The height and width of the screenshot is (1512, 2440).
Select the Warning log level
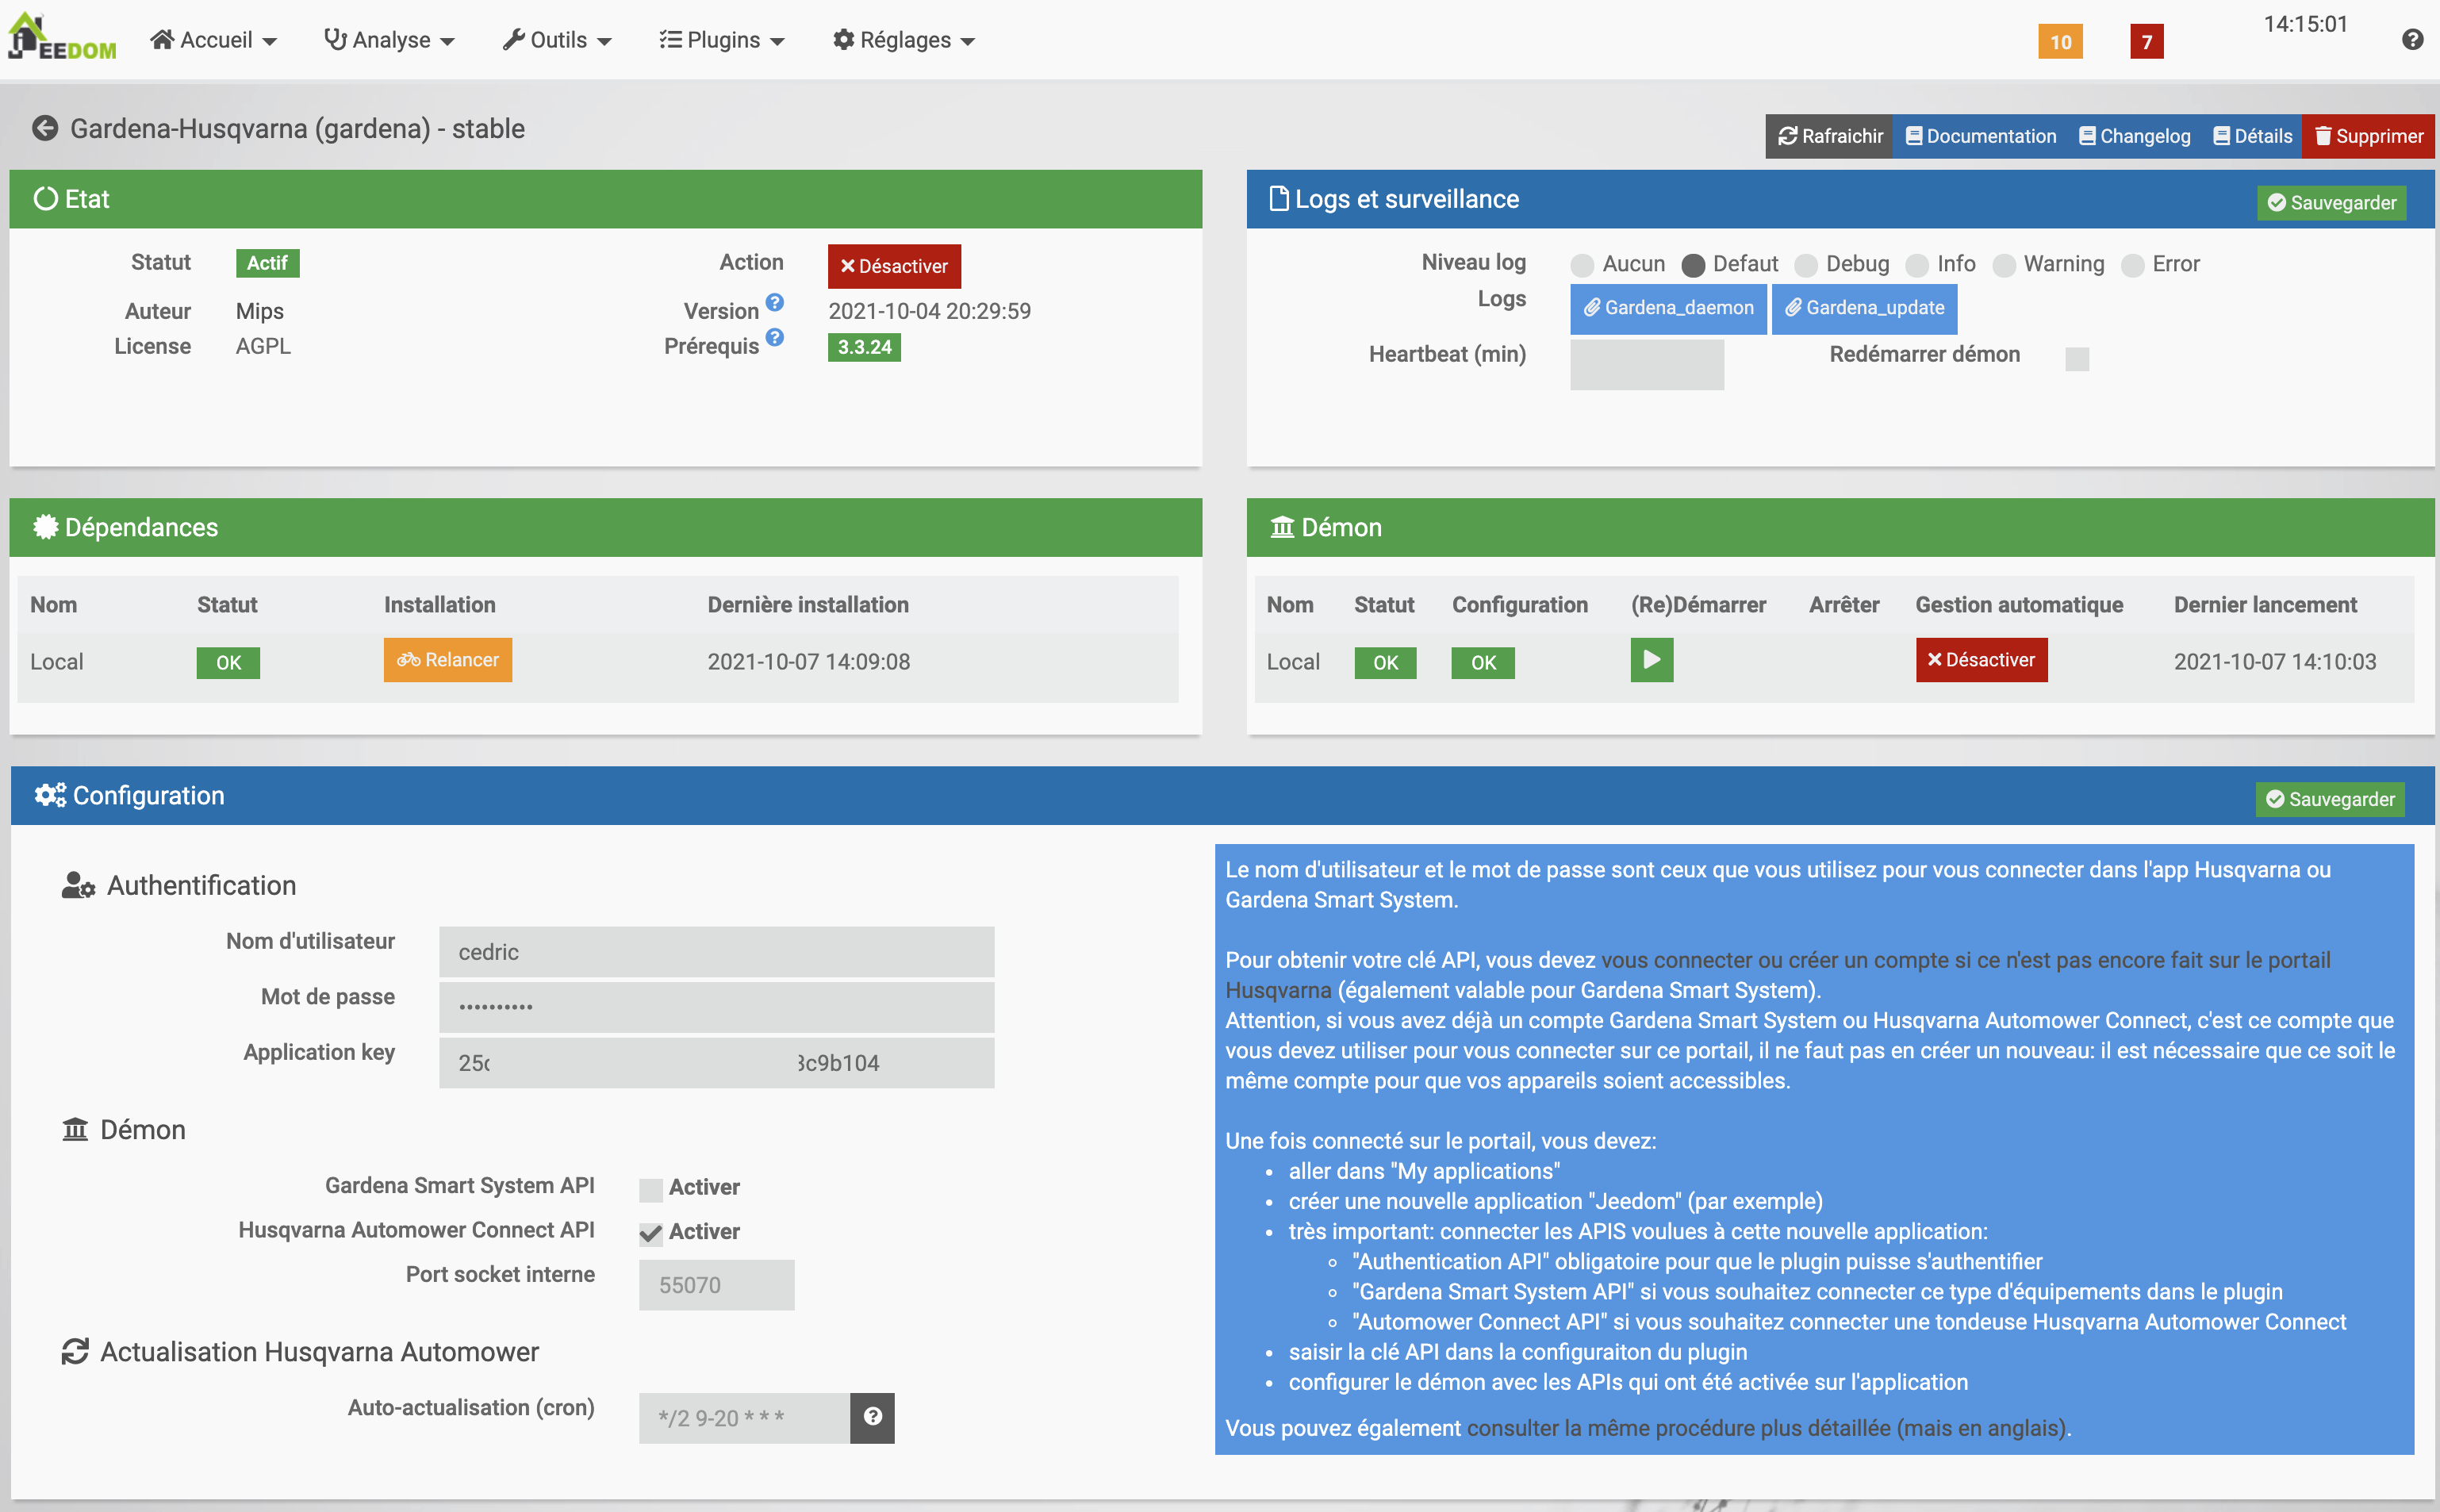click(x=2004, y=265)
